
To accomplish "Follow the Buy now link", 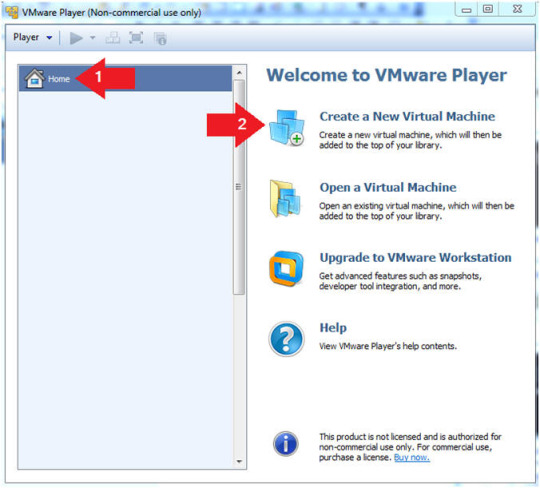I will [412, 457].
